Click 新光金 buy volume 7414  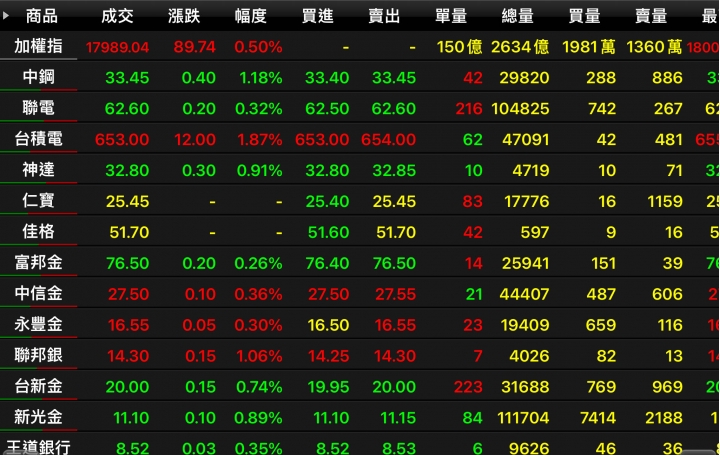(x=598, y=418)
